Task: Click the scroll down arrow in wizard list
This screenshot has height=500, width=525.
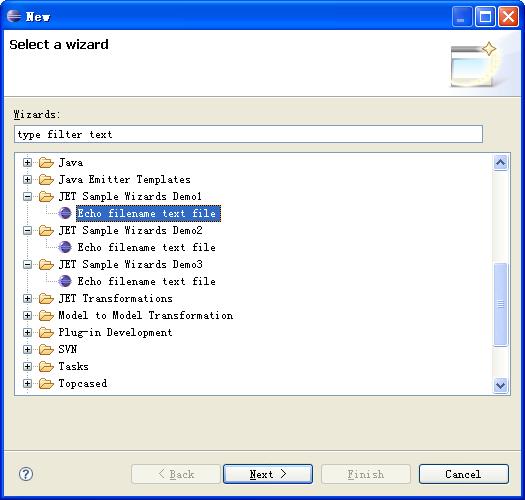Action: pyautogui.click(x=501, y=385)
